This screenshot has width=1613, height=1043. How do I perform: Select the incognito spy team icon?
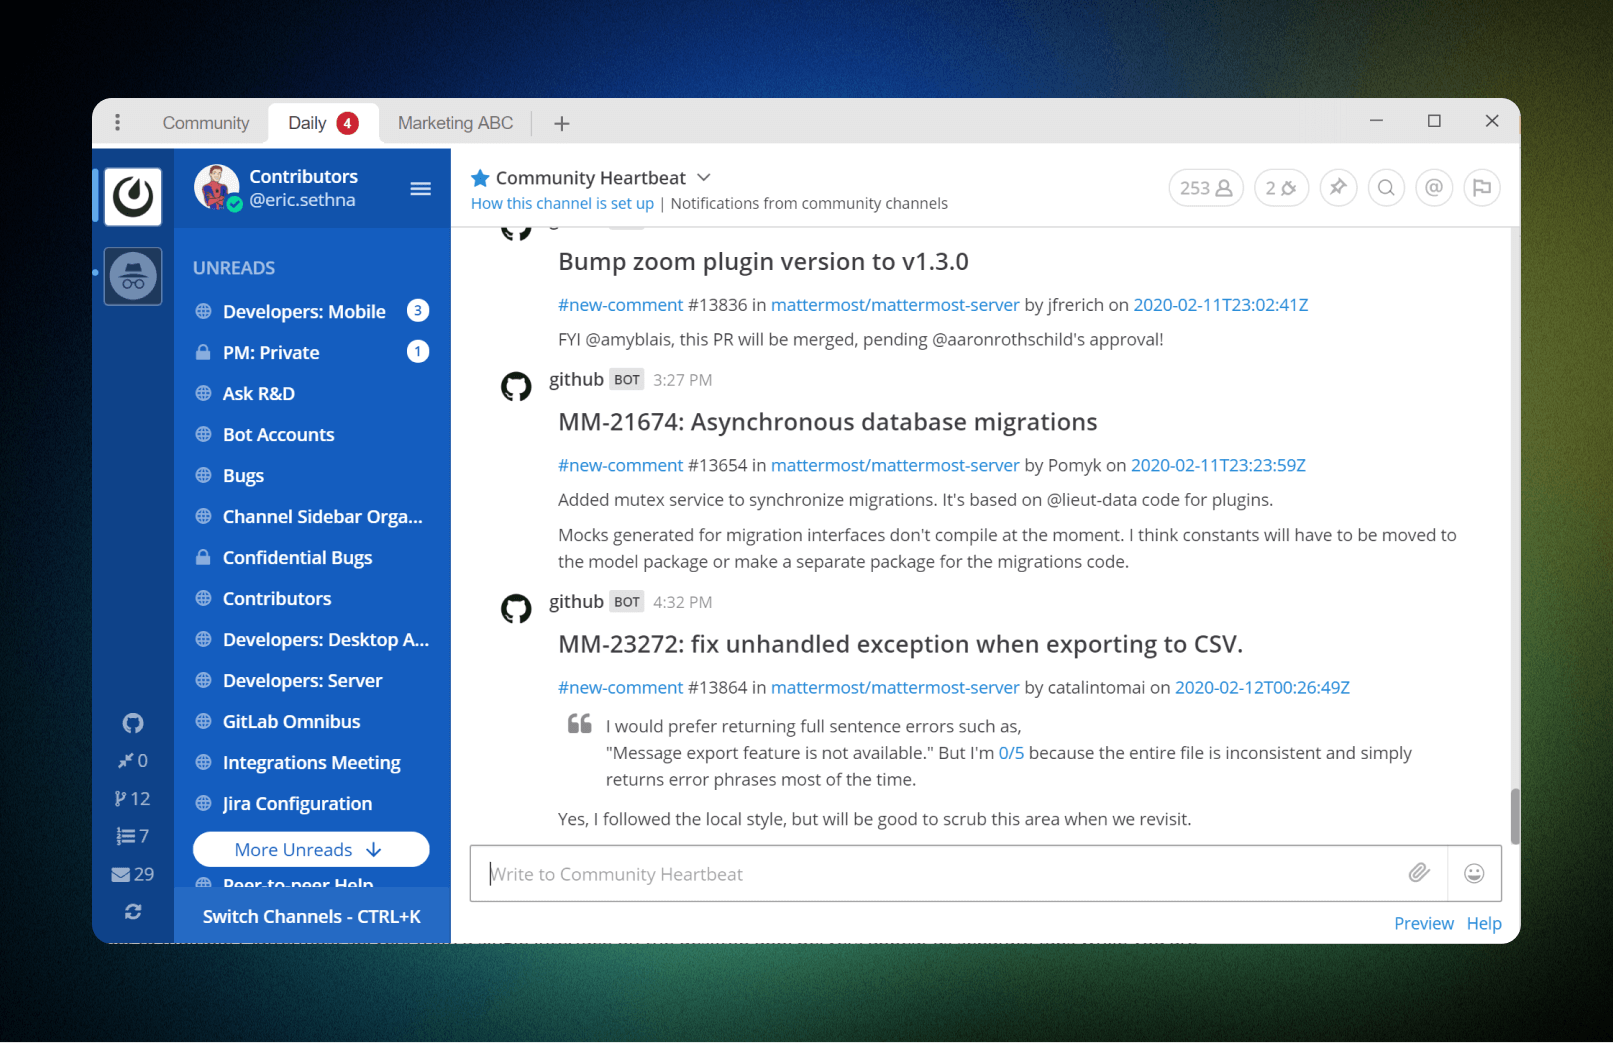click(x=133, y=276)
